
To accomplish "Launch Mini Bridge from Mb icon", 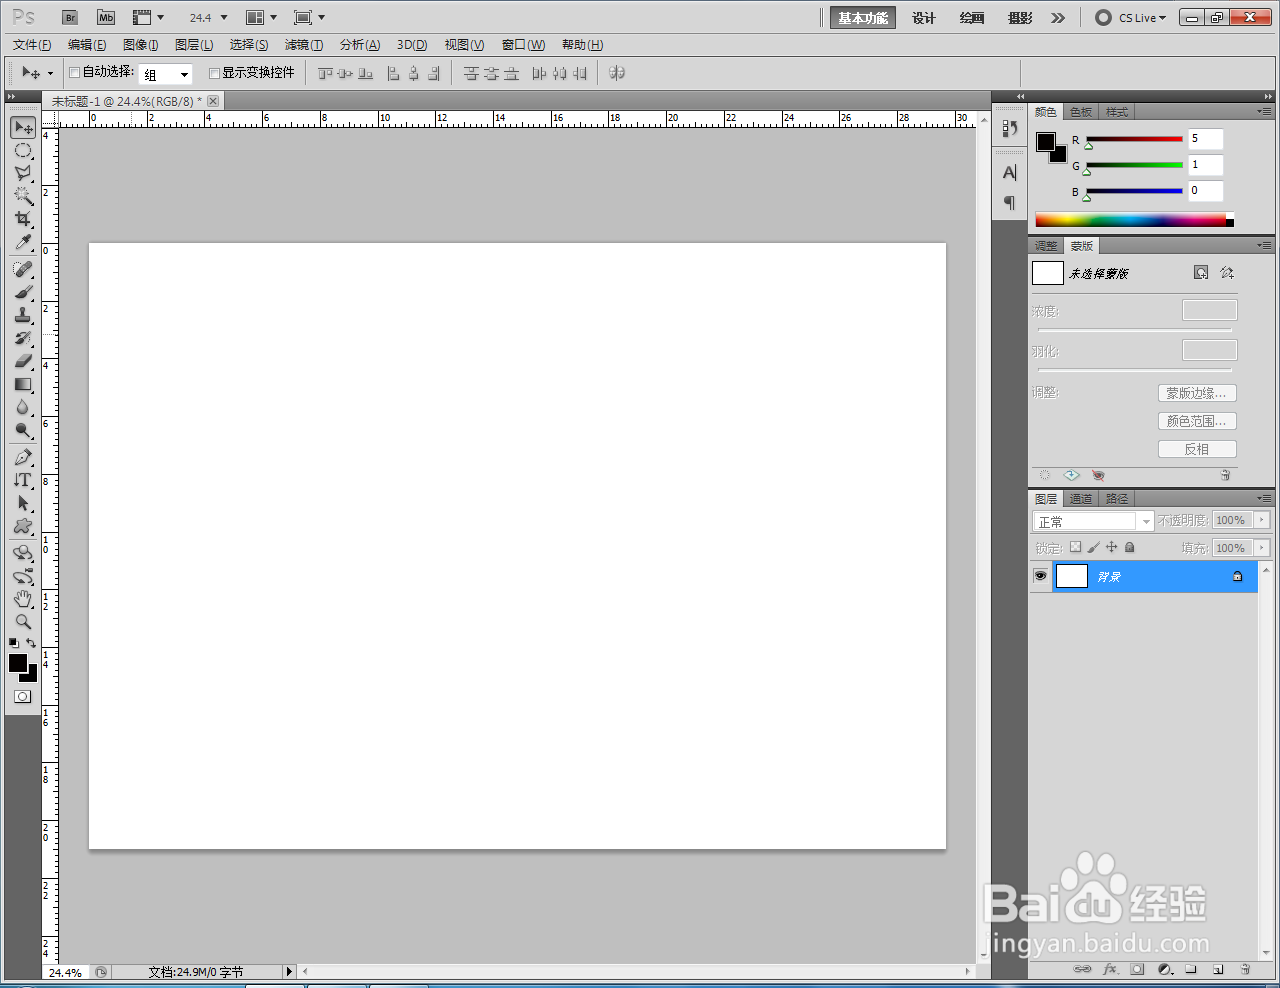I will pos(106,18).
